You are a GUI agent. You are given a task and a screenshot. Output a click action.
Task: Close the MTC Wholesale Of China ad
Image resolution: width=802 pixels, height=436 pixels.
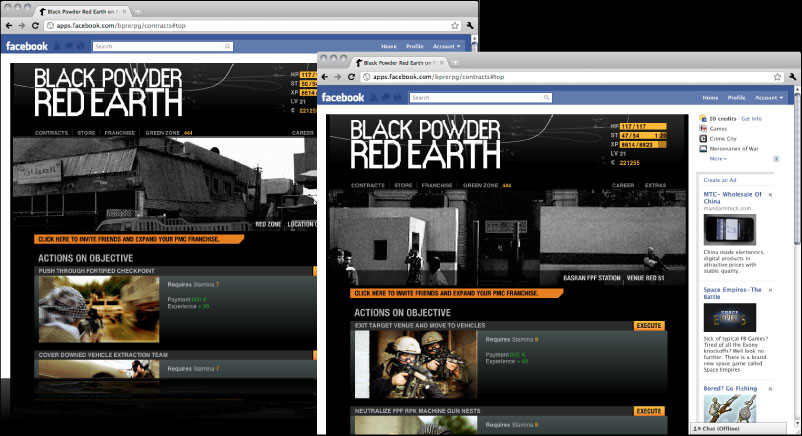[x=770, y=195]
